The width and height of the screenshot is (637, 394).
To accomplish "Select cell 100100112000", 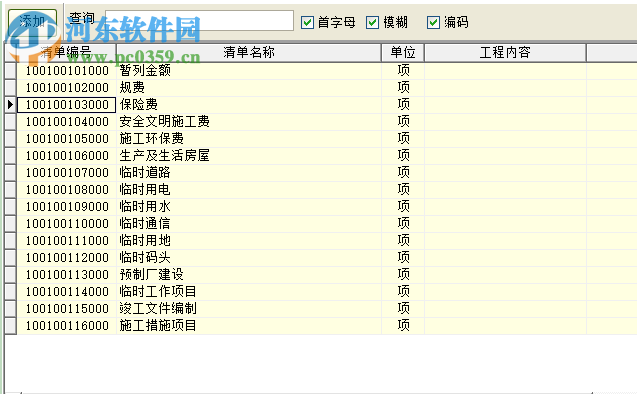I will click(67, 258).
